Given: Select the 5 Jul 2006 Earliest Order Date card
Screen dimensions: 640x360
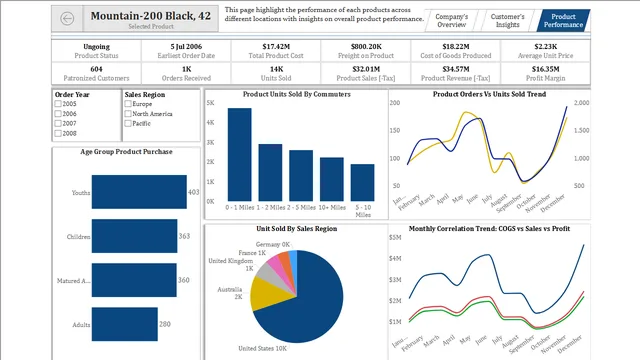Looking at the screenshot, I should coord(186,51).
